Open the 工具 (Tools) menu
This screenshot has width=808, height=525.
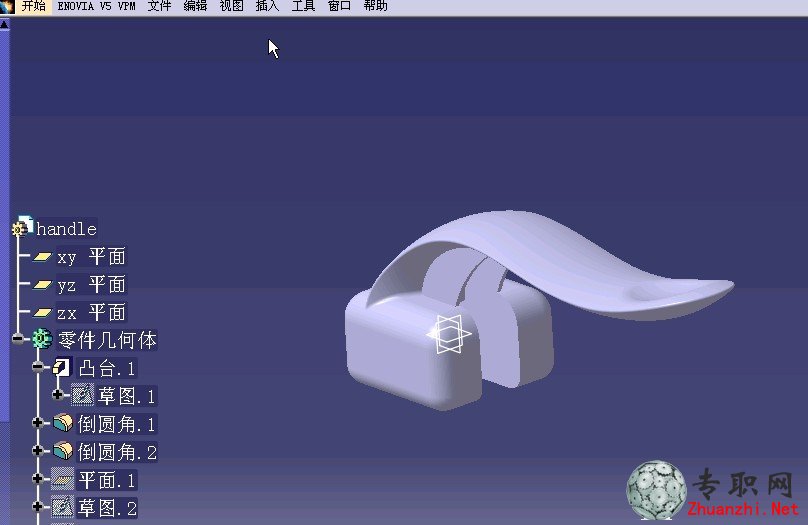303,6
